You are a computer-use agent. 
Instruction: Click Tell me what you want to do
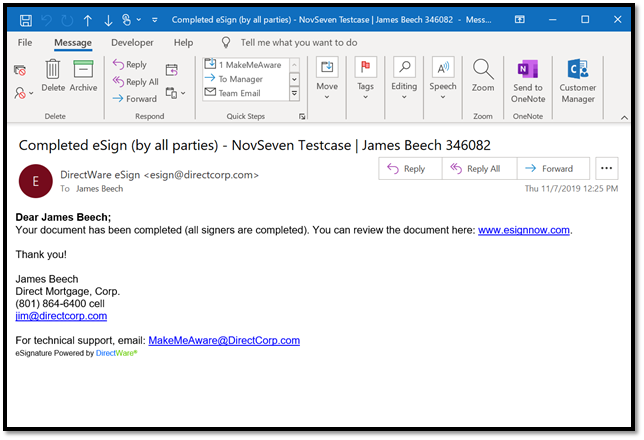click(x=299, y=43)
